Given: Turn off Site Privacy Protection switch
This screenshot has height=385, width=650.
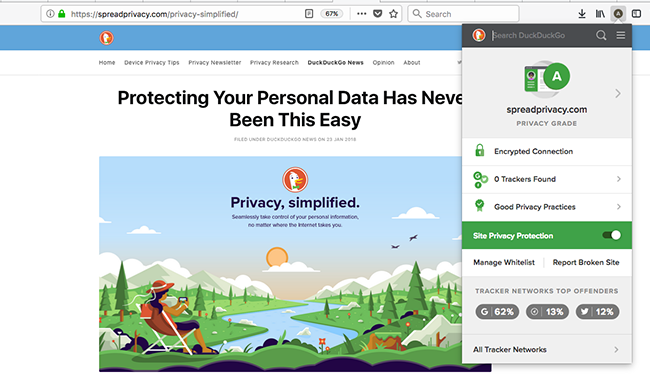Looking at the screenshot, I should 611,235.
